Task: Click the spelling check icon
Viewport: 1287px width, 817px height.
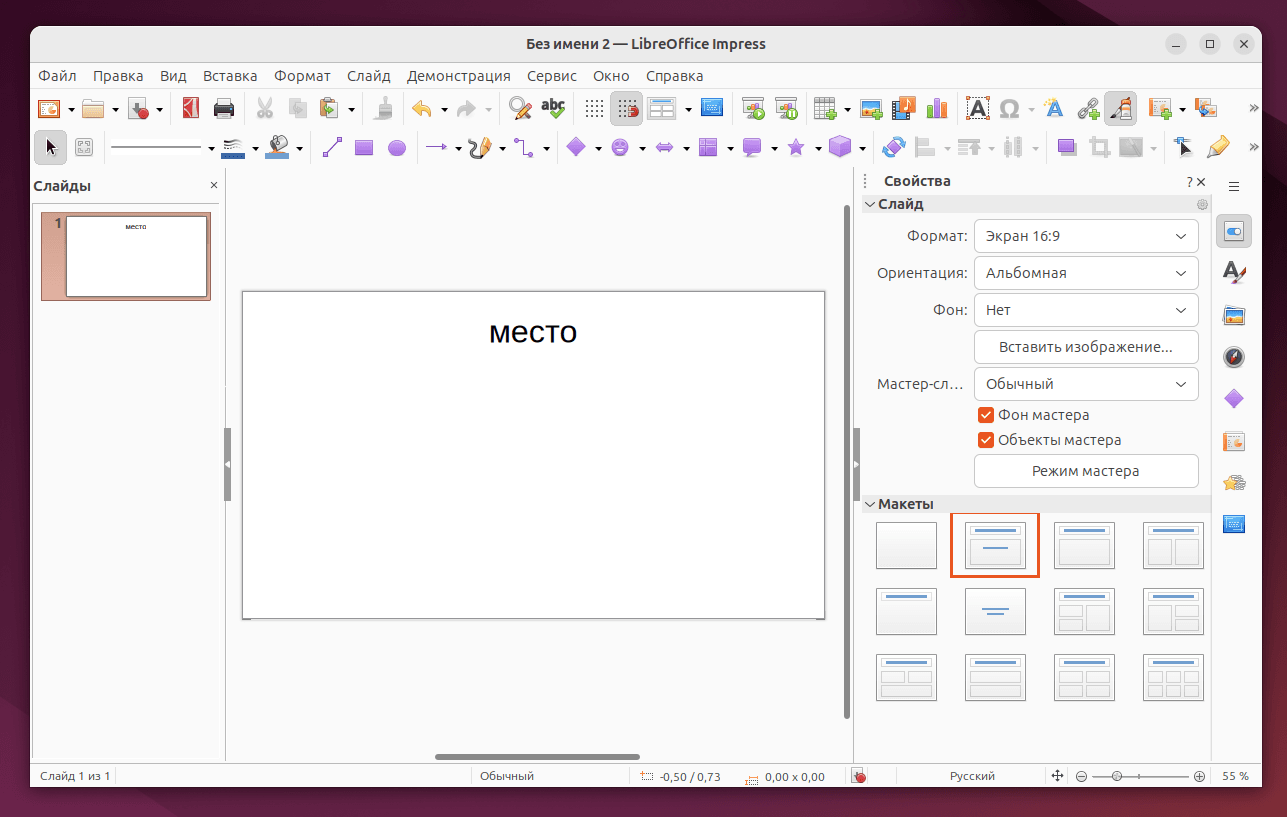Action: tap(553, 108)
